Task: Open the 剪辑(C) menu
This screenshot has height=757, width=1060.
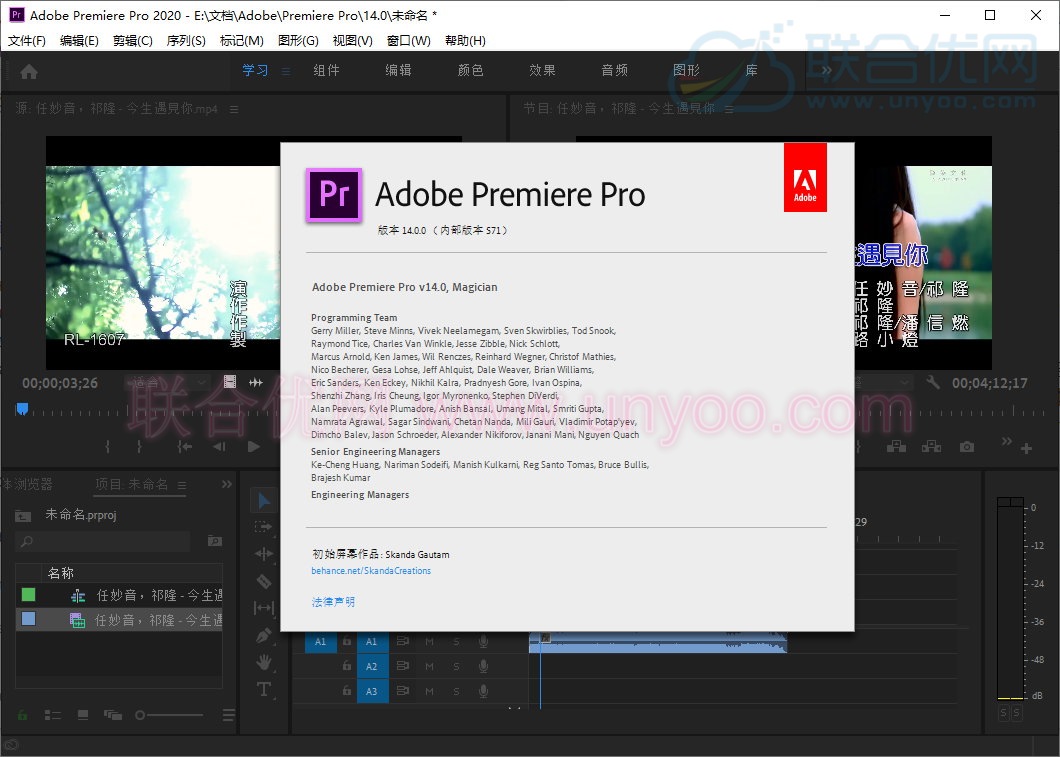Action: (132, 41)
